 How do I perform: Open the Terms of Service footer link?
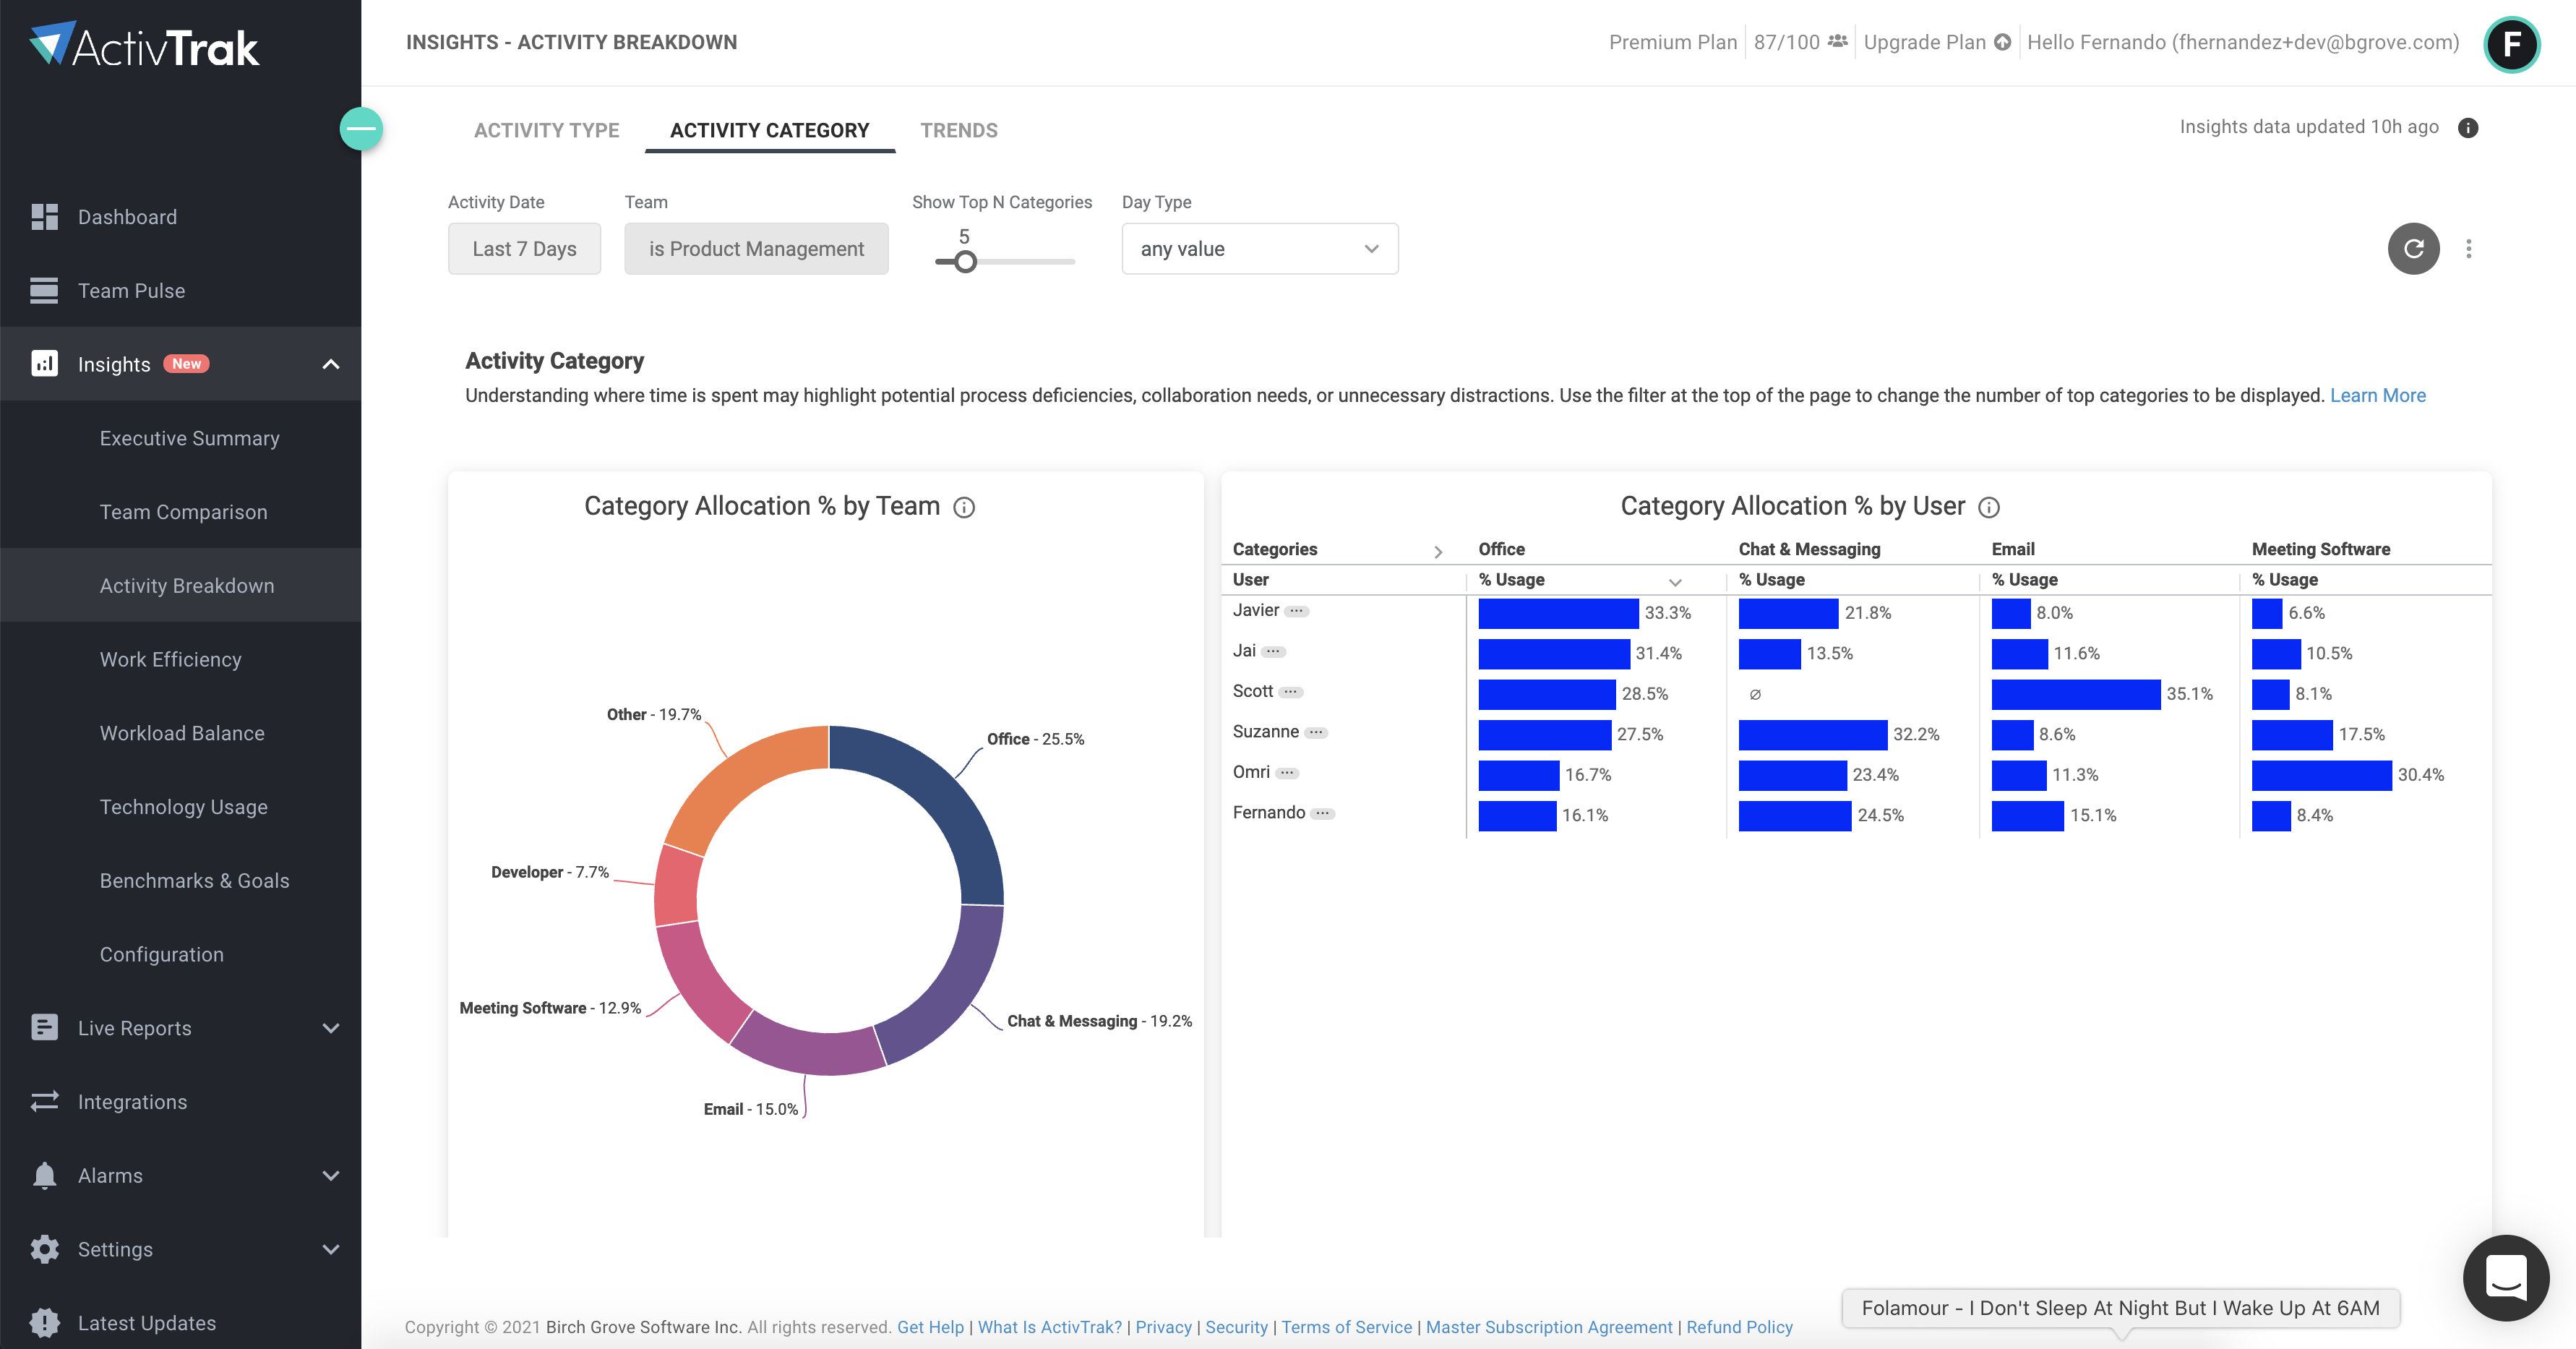(x=1346, y=1327)
